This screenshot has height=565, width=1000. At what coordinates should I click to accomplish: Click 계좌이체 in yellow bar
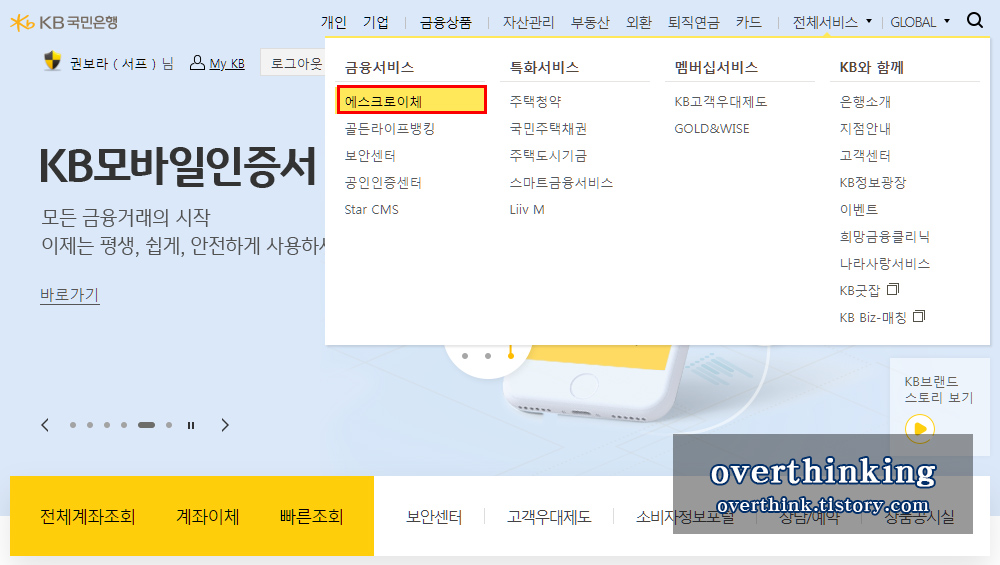[x=207, y=516]
